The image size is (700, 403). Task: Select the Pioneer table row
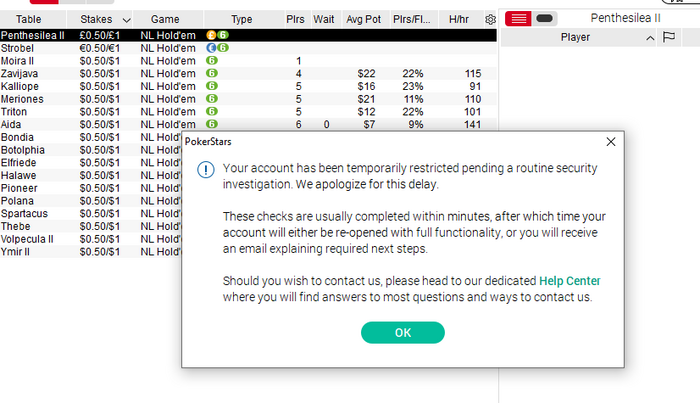[x=91, y=188]
